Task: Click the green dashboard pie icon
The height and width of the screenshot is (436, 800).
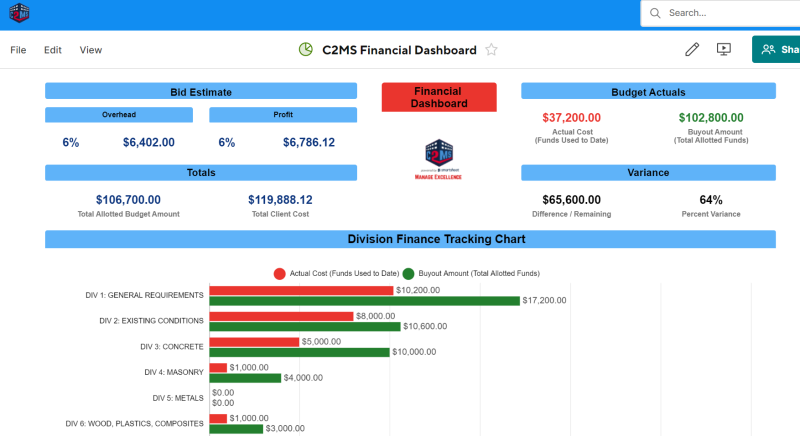Action: click(x=306, y=50)
